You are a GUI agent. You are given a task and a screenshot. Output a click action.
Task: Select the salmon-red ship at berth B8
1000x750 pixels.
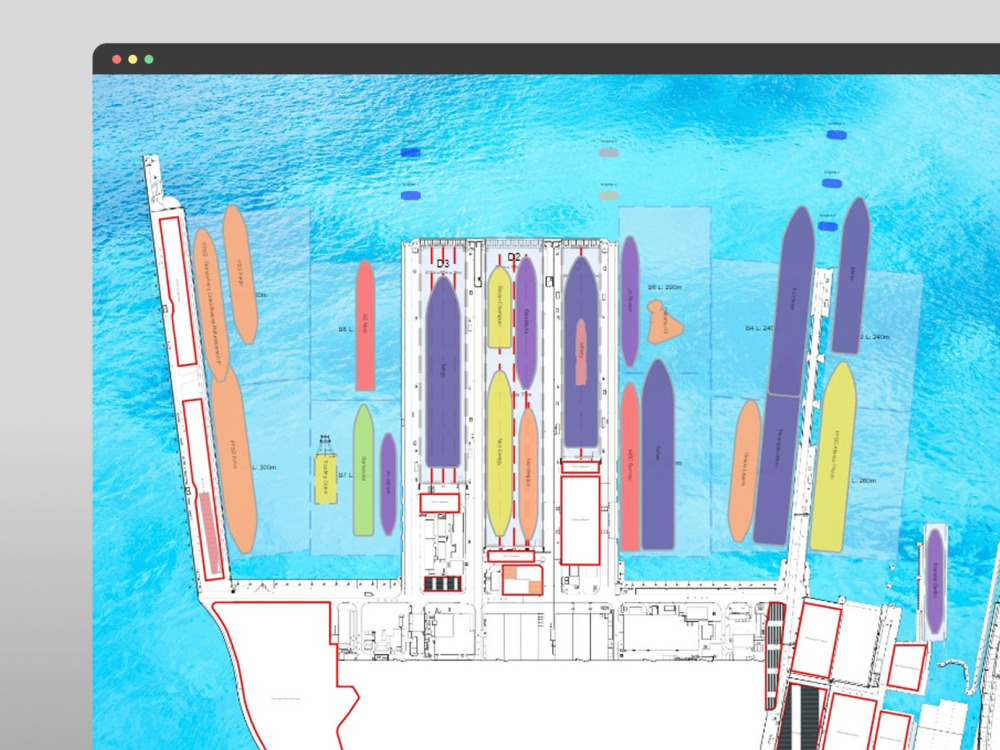pyautogui.click(x=365, y=325)
